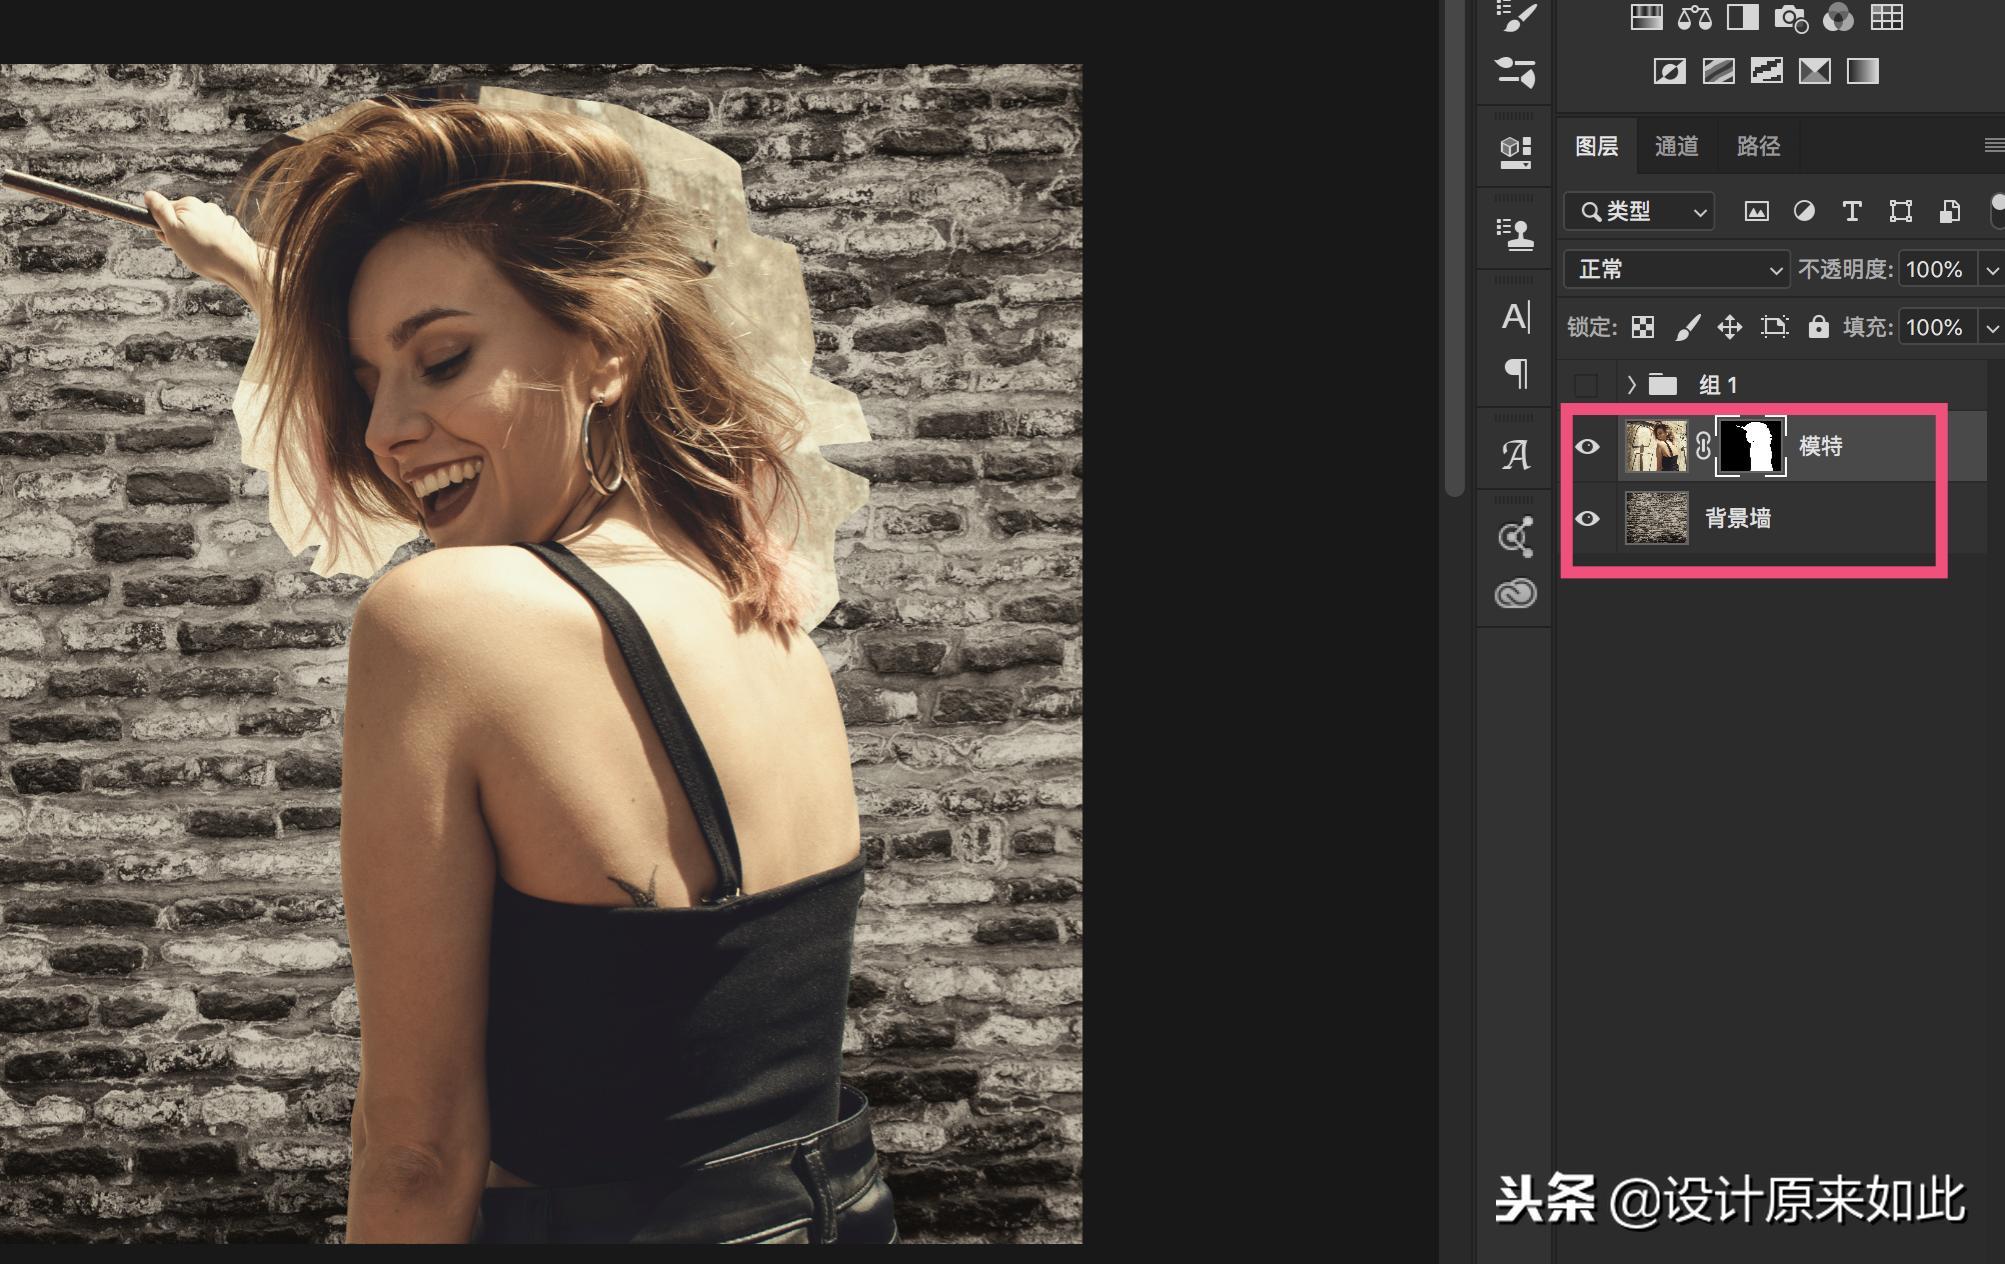The width and height of the screenshot is (2005, 1264).
Task: Open the 类型 layer filter dropdown
Action: [1640, 211]
